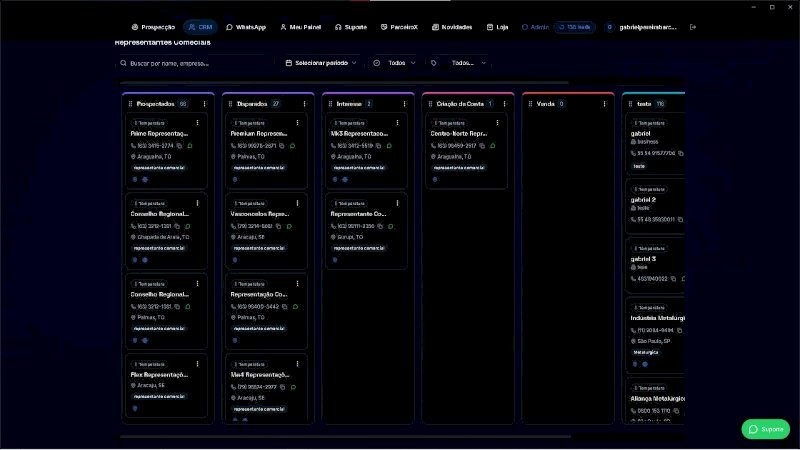Open Novidades in the top navigation
The height and width of the screenshot is (450, 800).
(452, 27)
